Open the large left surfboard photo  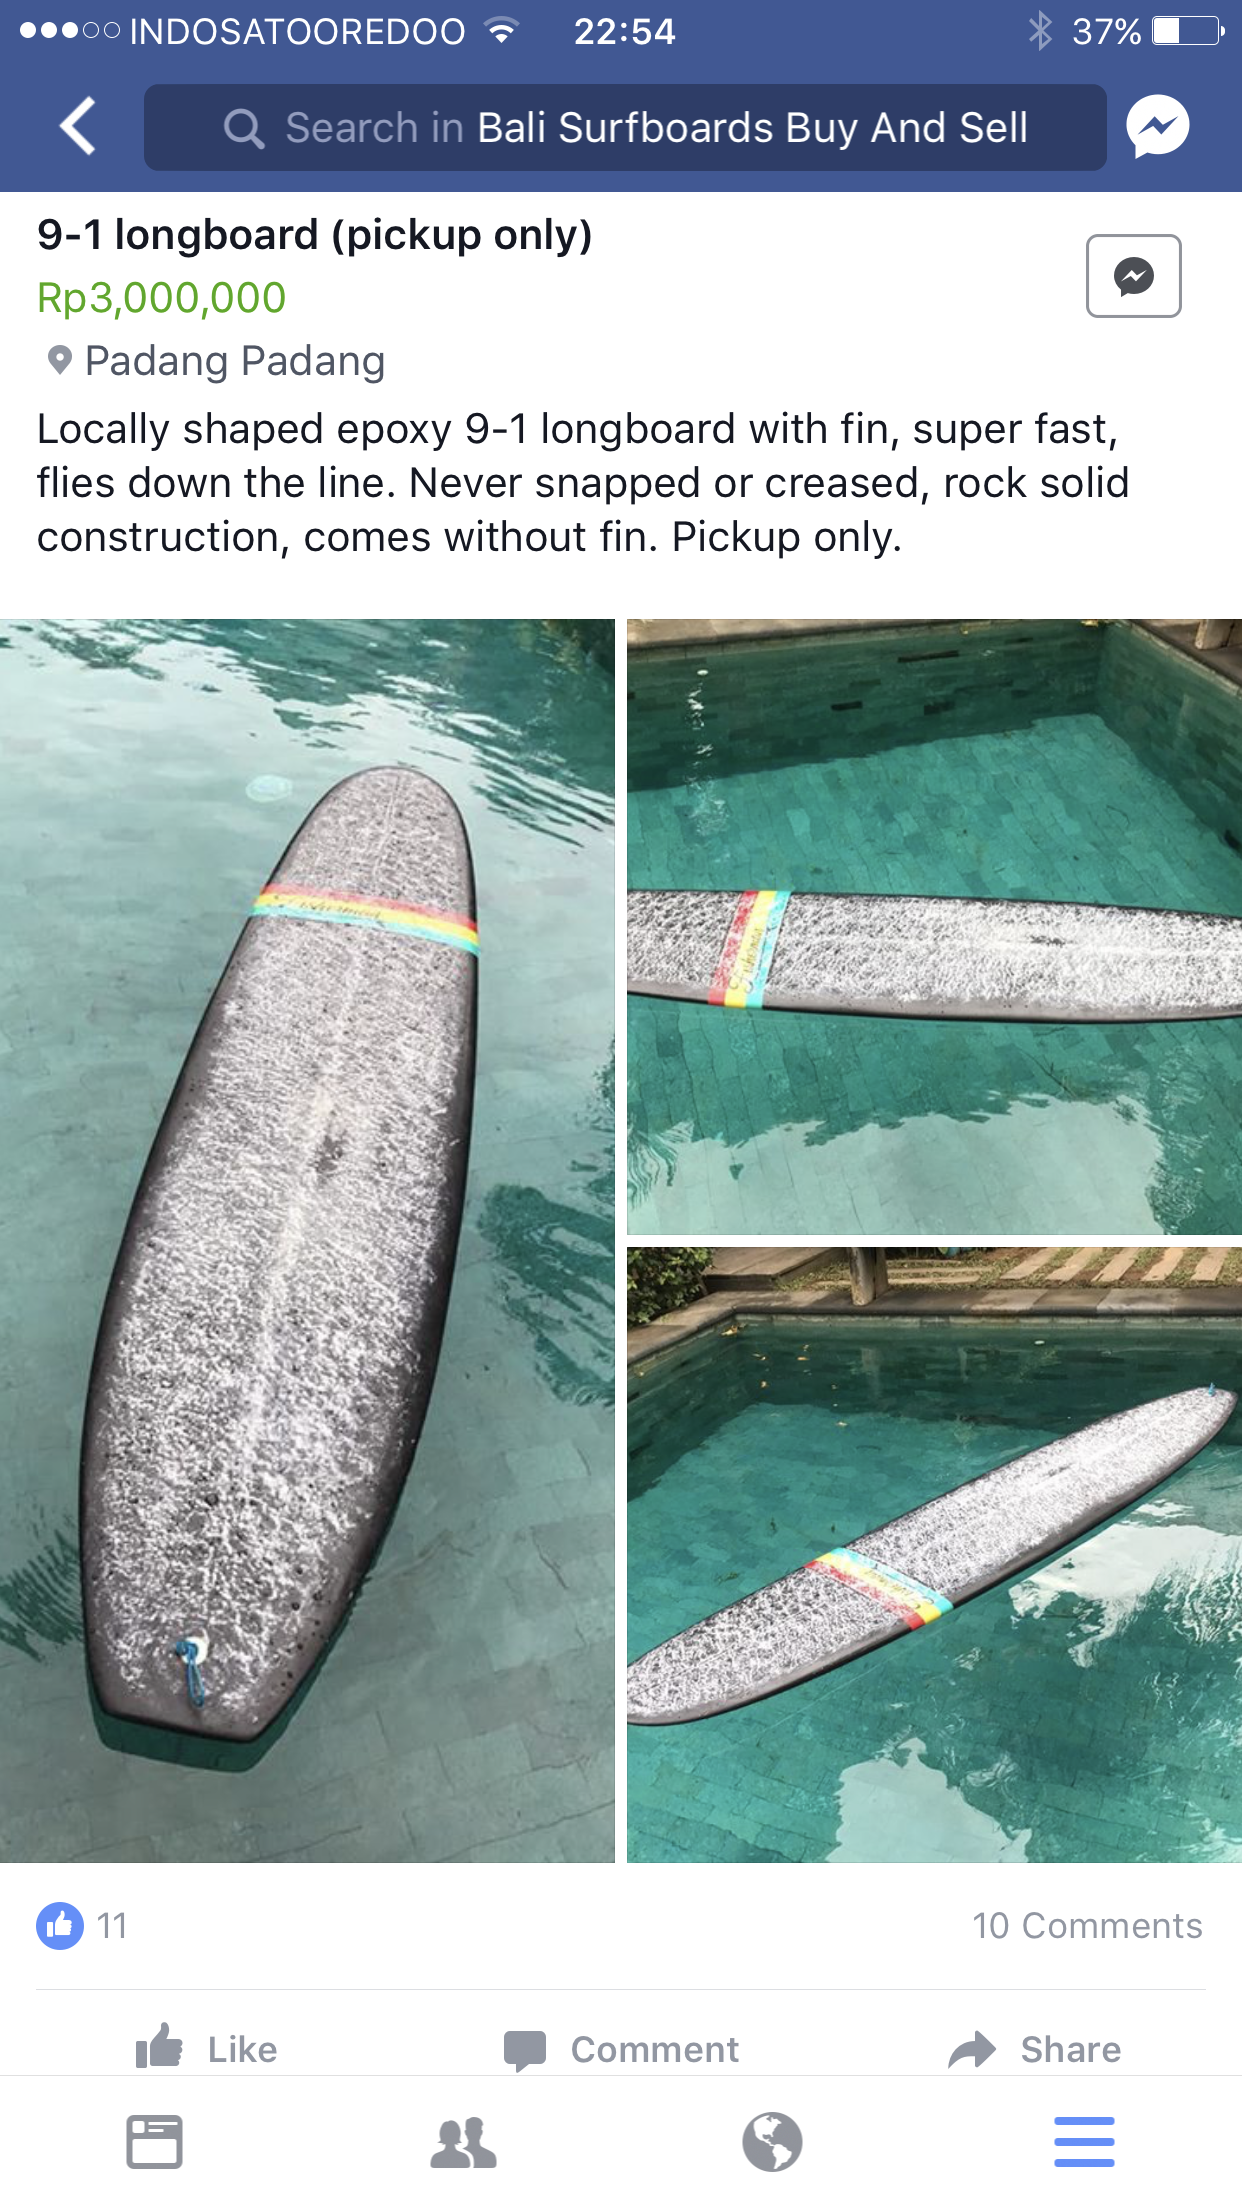pos(307,1240)
